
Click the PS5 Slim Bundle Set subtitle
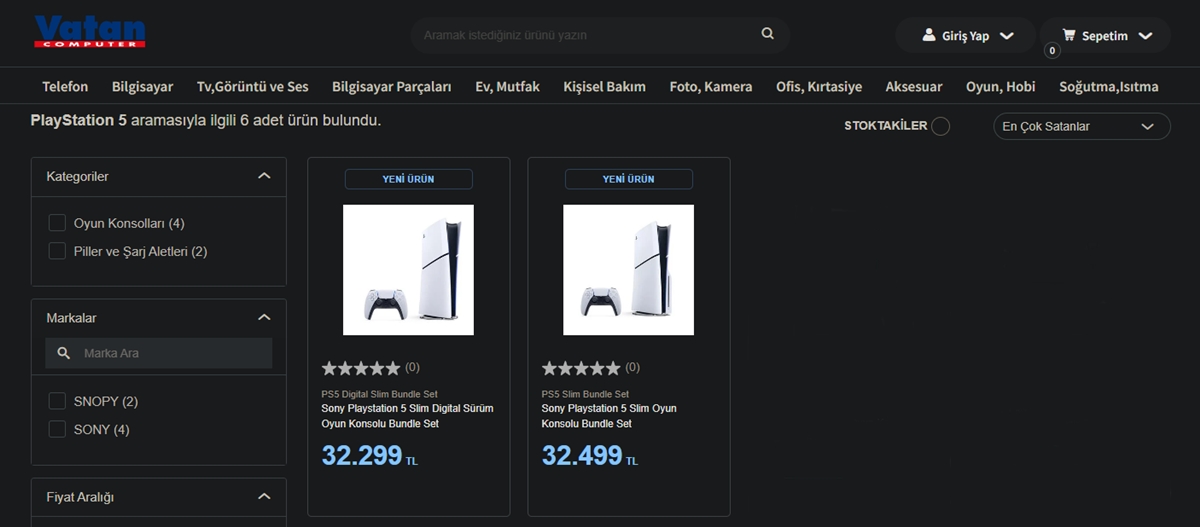tap(585, 394)
